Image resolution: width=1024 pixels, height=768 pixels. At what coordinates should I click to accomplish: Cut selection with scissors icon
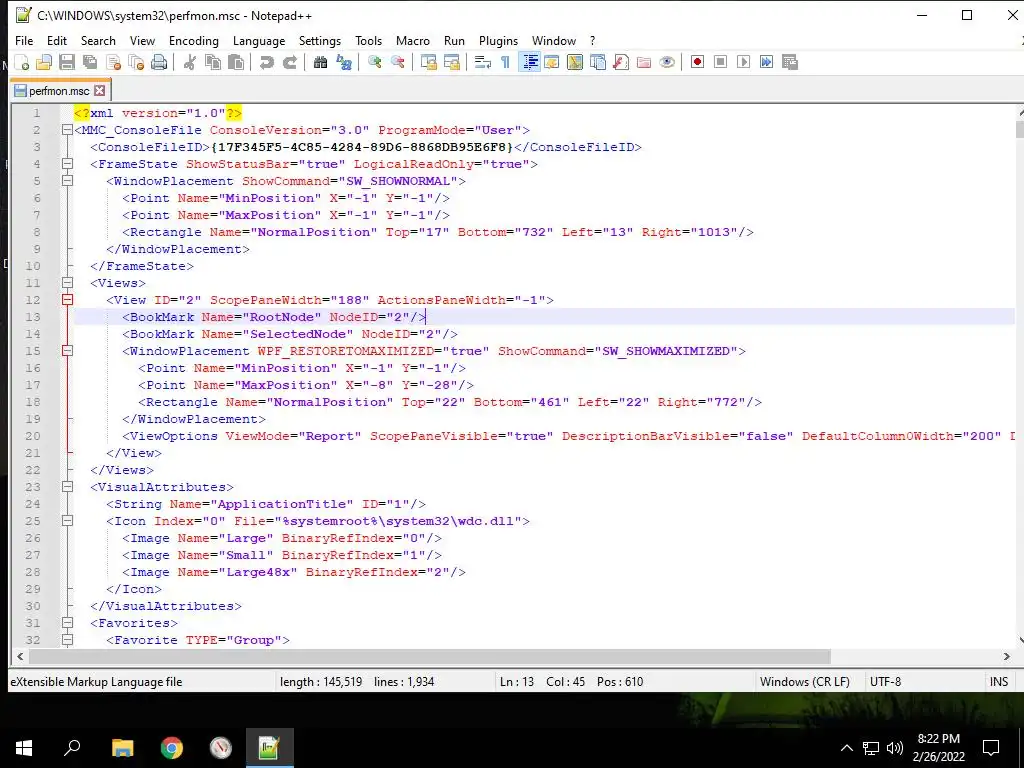tap(189, 62)
